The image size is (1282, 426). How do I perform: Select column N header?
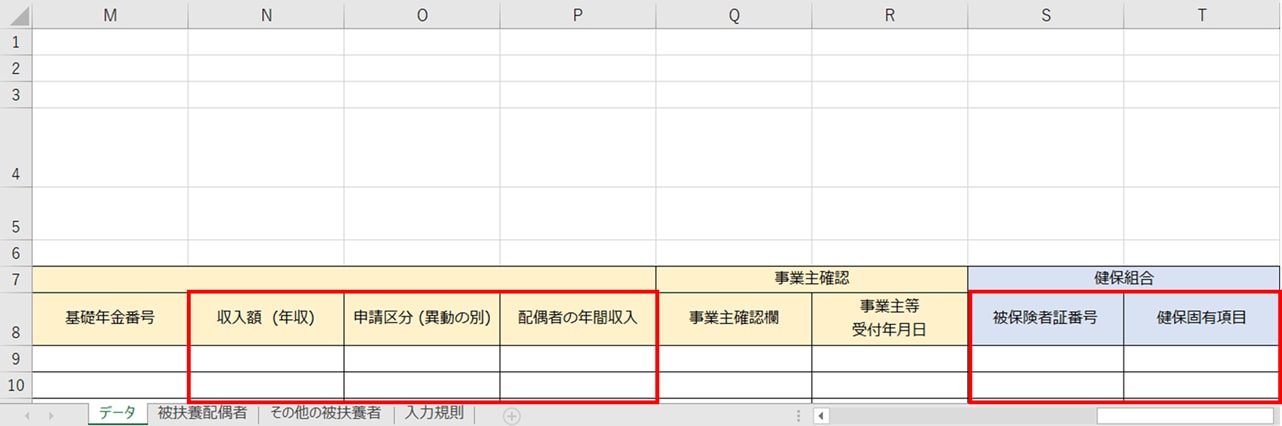pyautogui.click(x=266, y=15)
